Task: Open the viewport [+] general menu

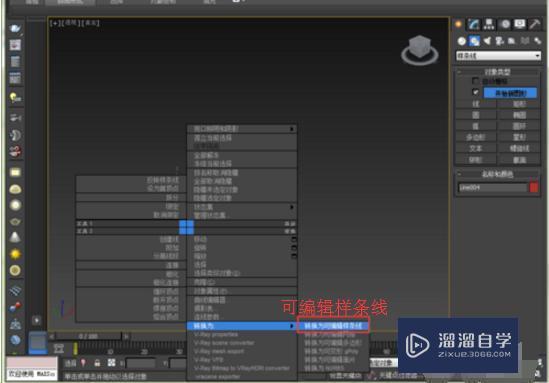Action: click(56, 23)
